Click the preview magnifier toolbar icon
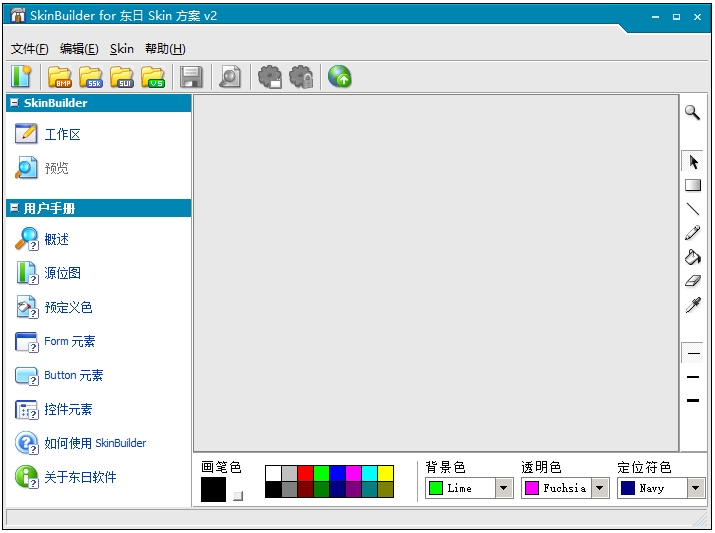This screenshot has width=715, height=533. pyautogui.click(x=230, y=77)
